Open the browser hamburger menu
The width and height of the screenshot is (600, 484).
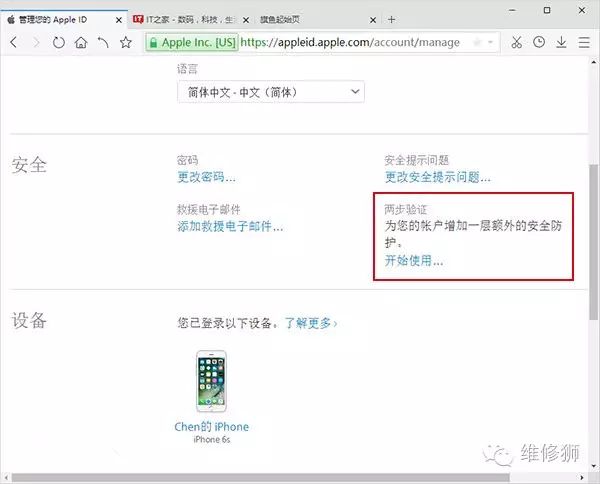[x=584, y=42]
